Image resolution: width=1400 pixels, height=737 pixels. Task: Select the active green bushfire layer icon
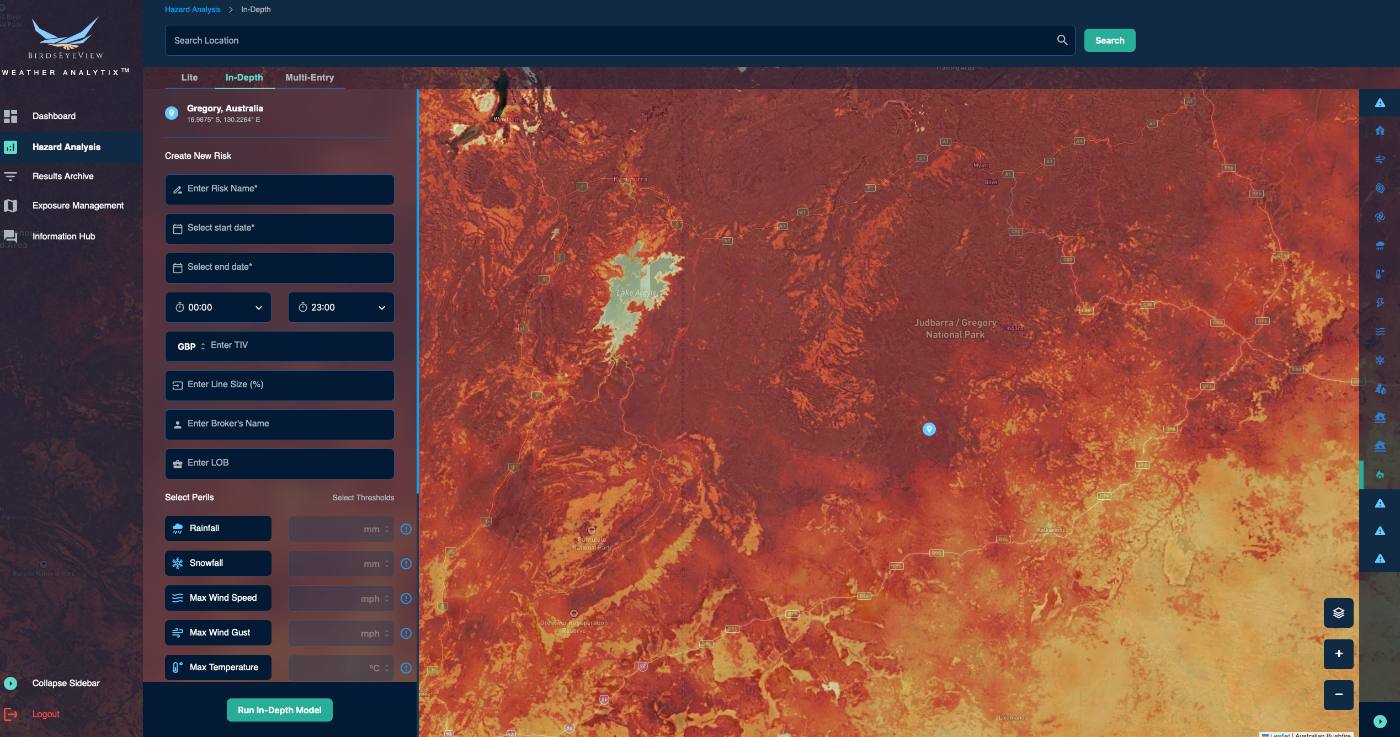(1380, 474)
